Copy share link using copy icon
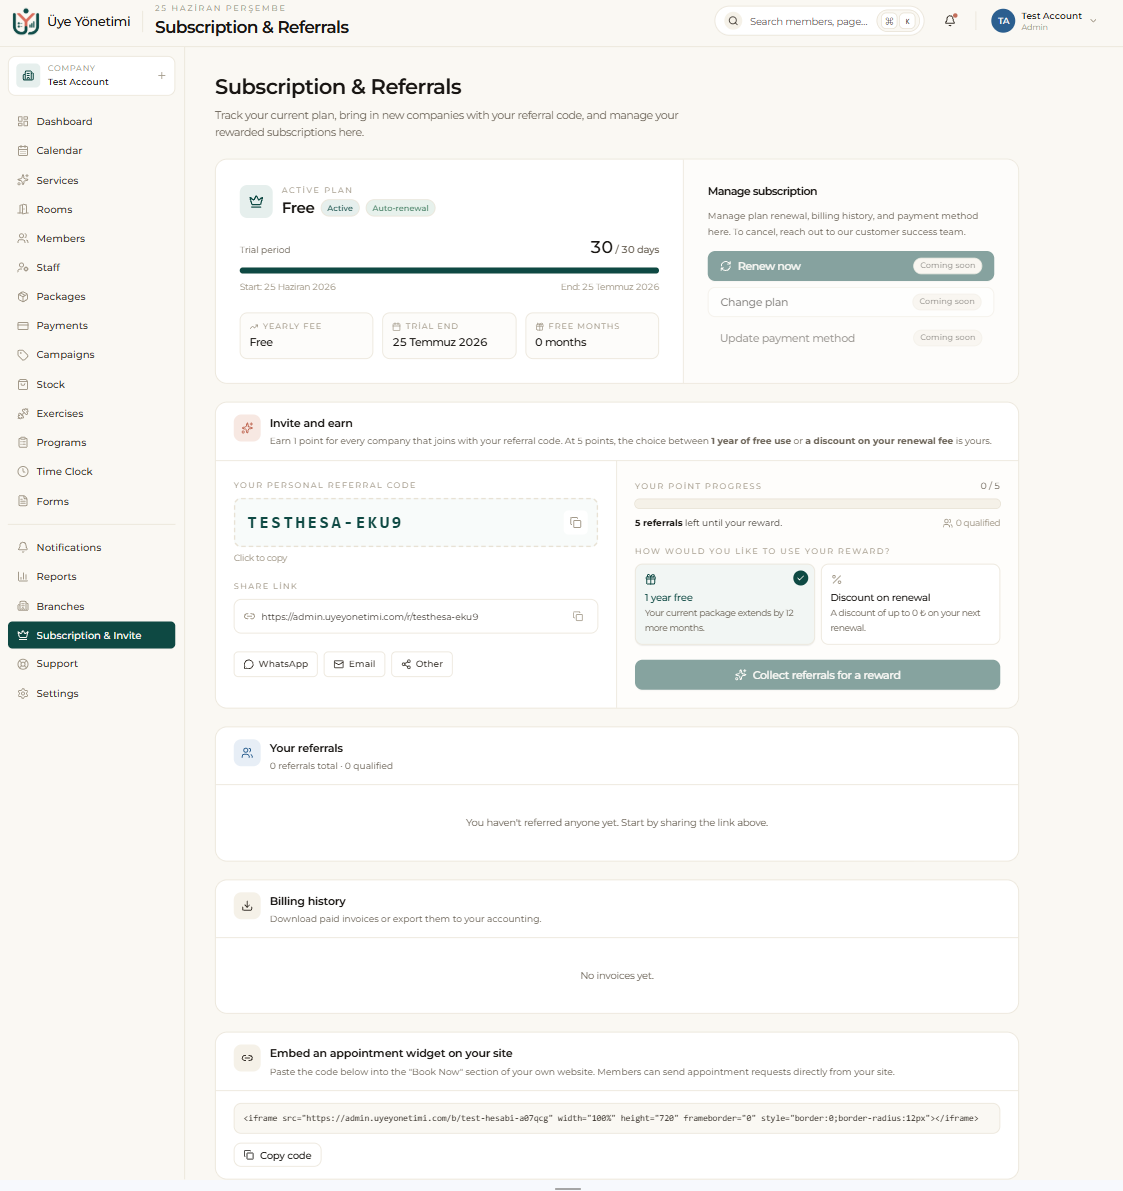The height and width of the screenshot is (1191, 1123). coord(577,616)
